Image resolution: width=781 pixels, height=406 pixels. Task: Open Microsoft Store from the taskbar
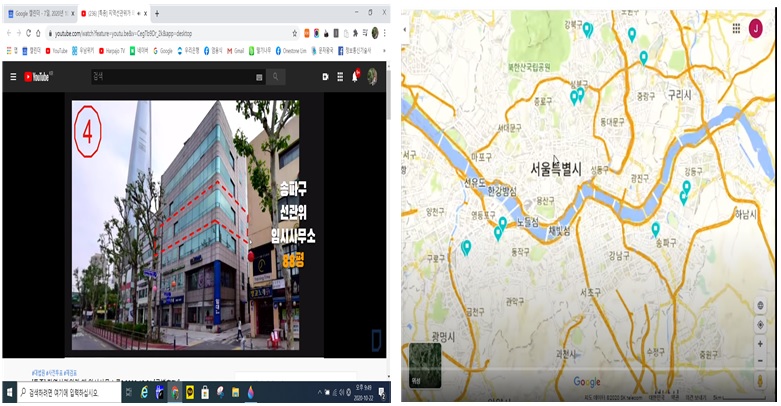coord(205,393)
